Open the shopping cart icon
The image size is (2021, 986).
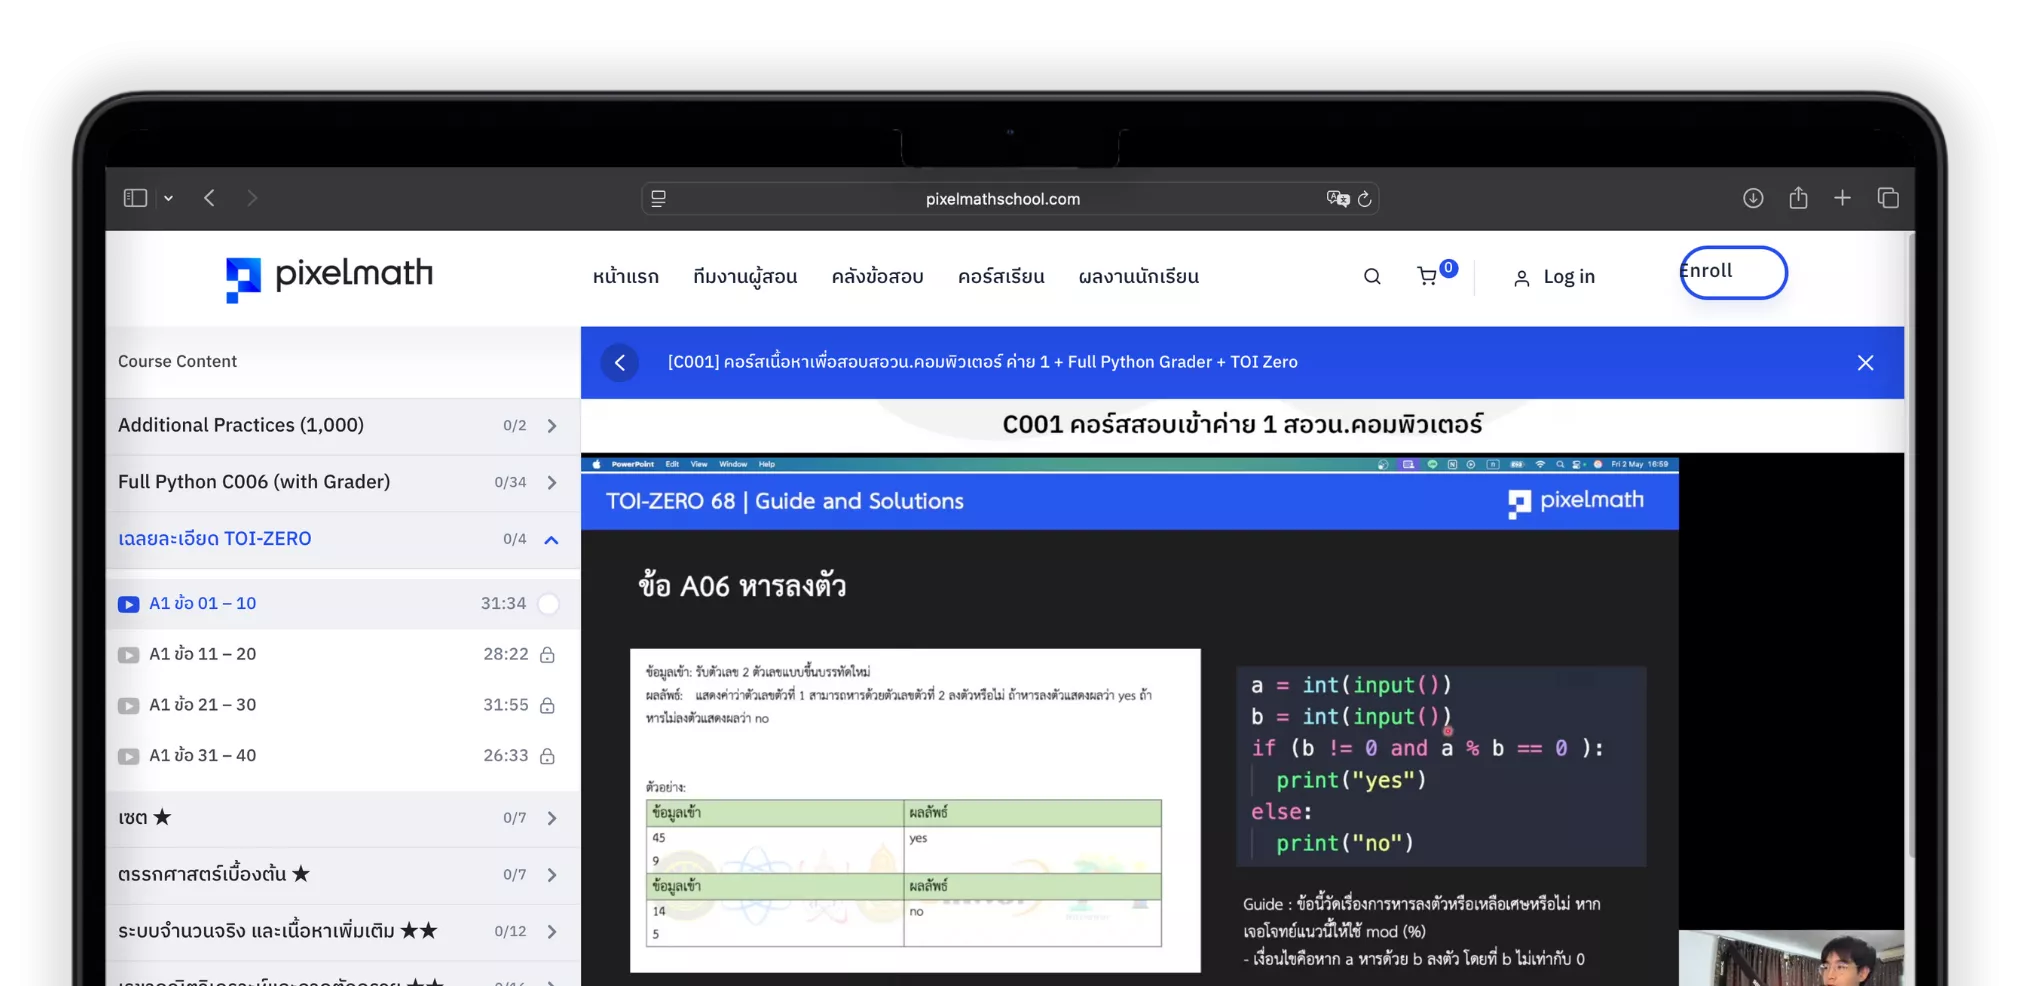point(1427,276)
